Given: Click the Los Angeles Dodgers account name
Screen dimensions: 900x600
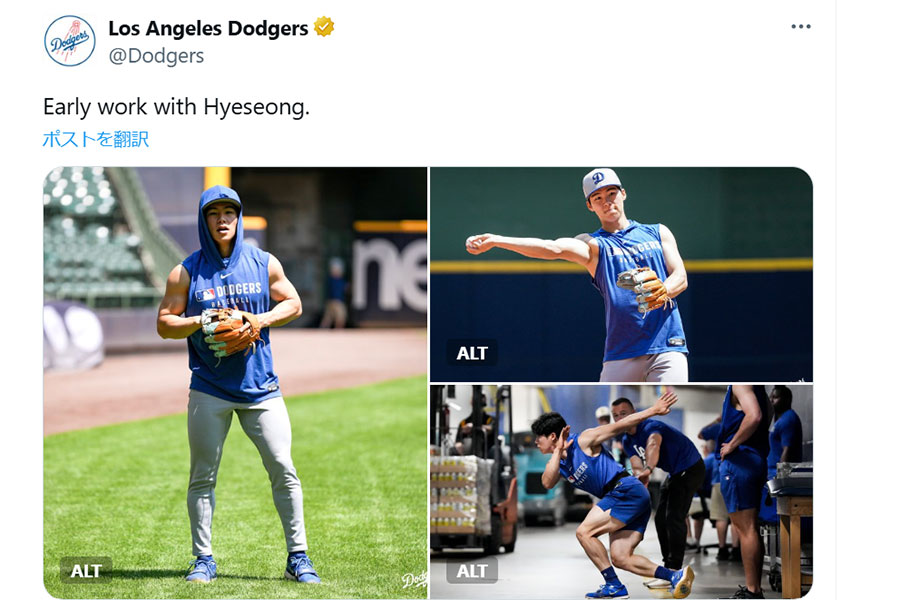Looking at the screenshot, I should [210, 29].
